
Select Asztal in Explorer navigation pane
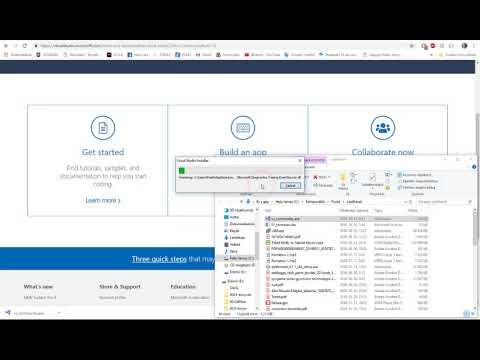[232, 217]
